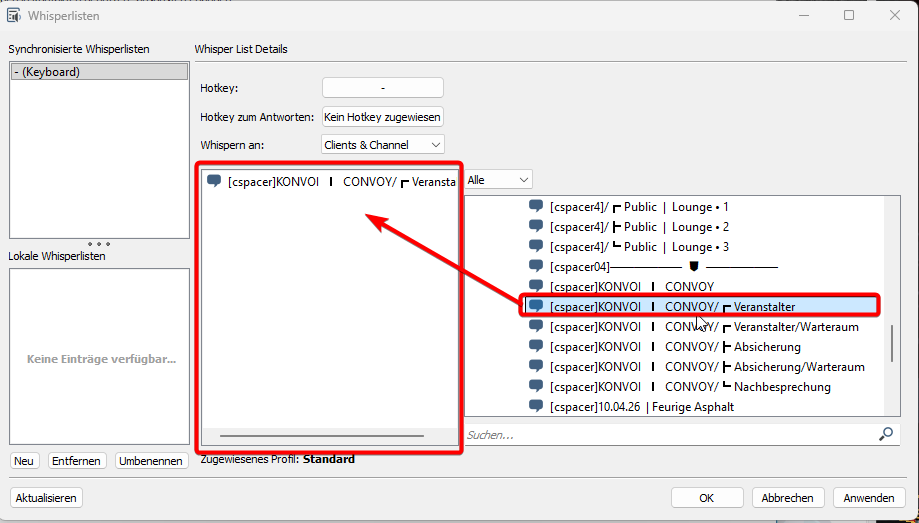Click the Hotkey assignment button

[382, 88]
